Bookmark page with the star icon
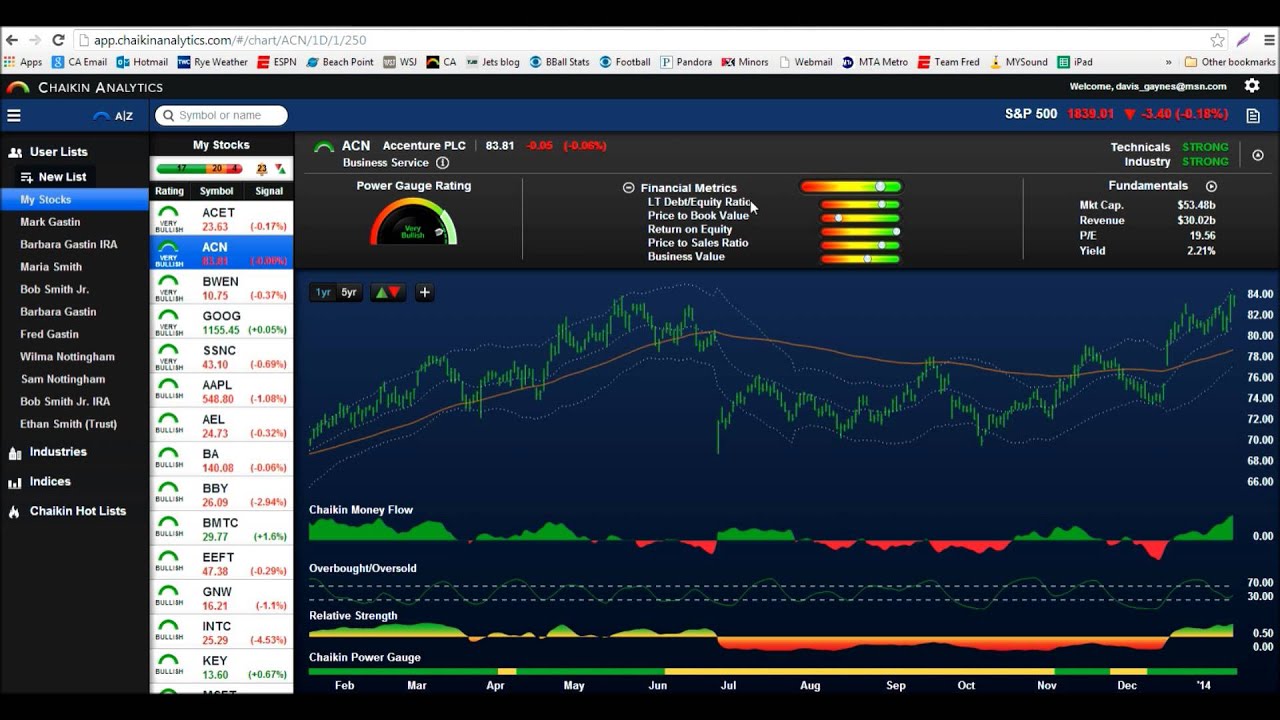 tap(1217, 40)
